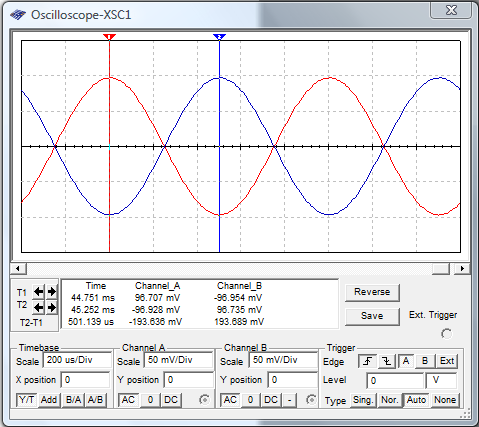
Task: Click the Channel A Scale field
Action: [x=179, y=360]
